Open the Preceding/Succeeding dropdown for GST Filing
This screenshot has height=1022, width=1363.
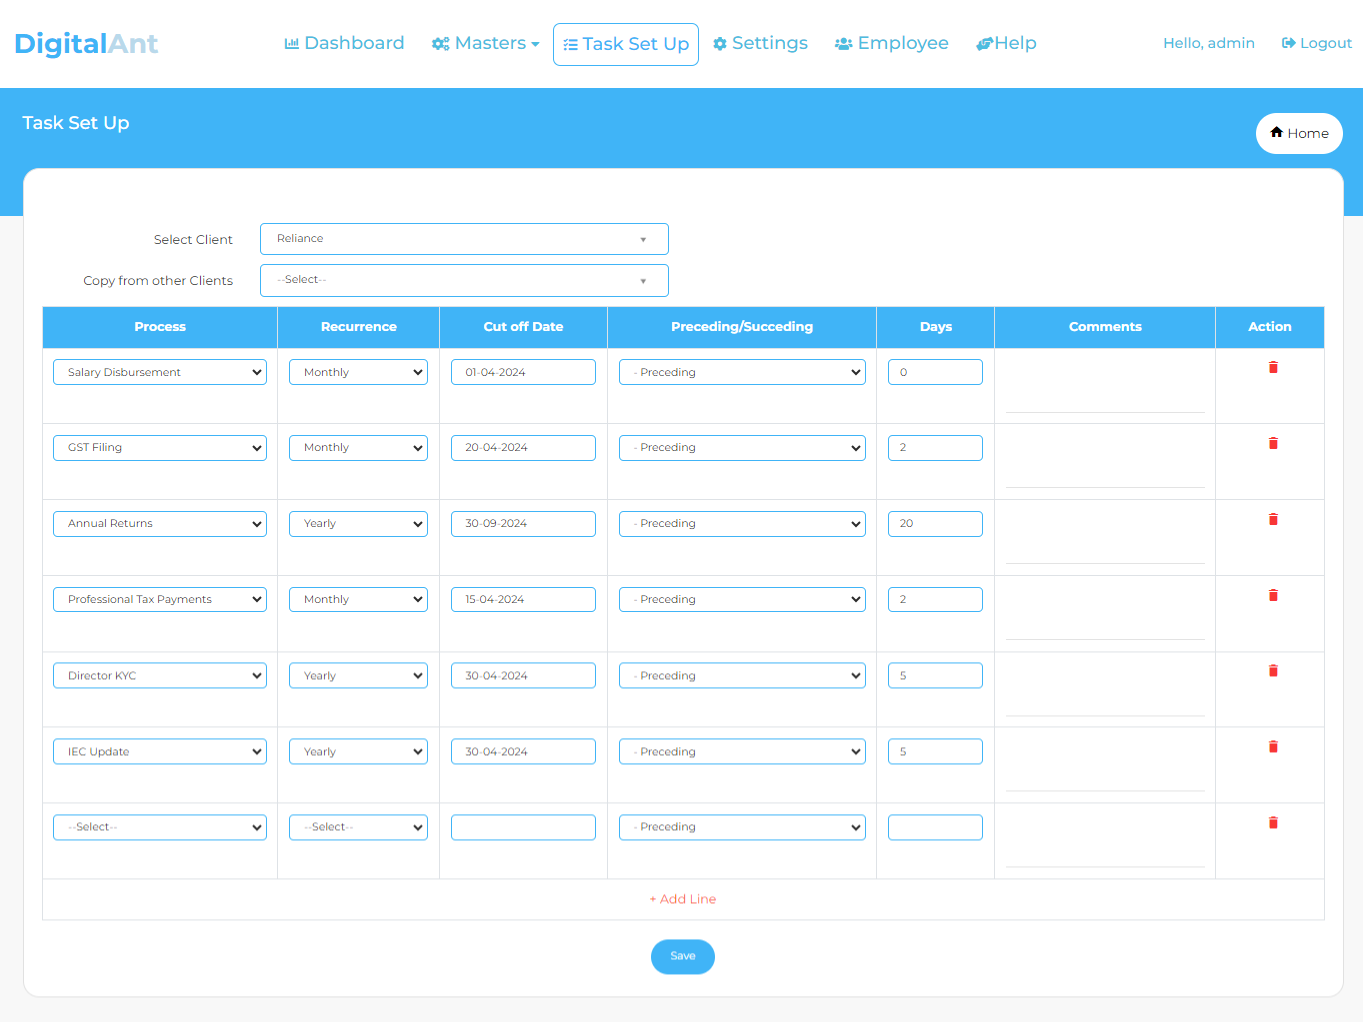tap(741, 447)
